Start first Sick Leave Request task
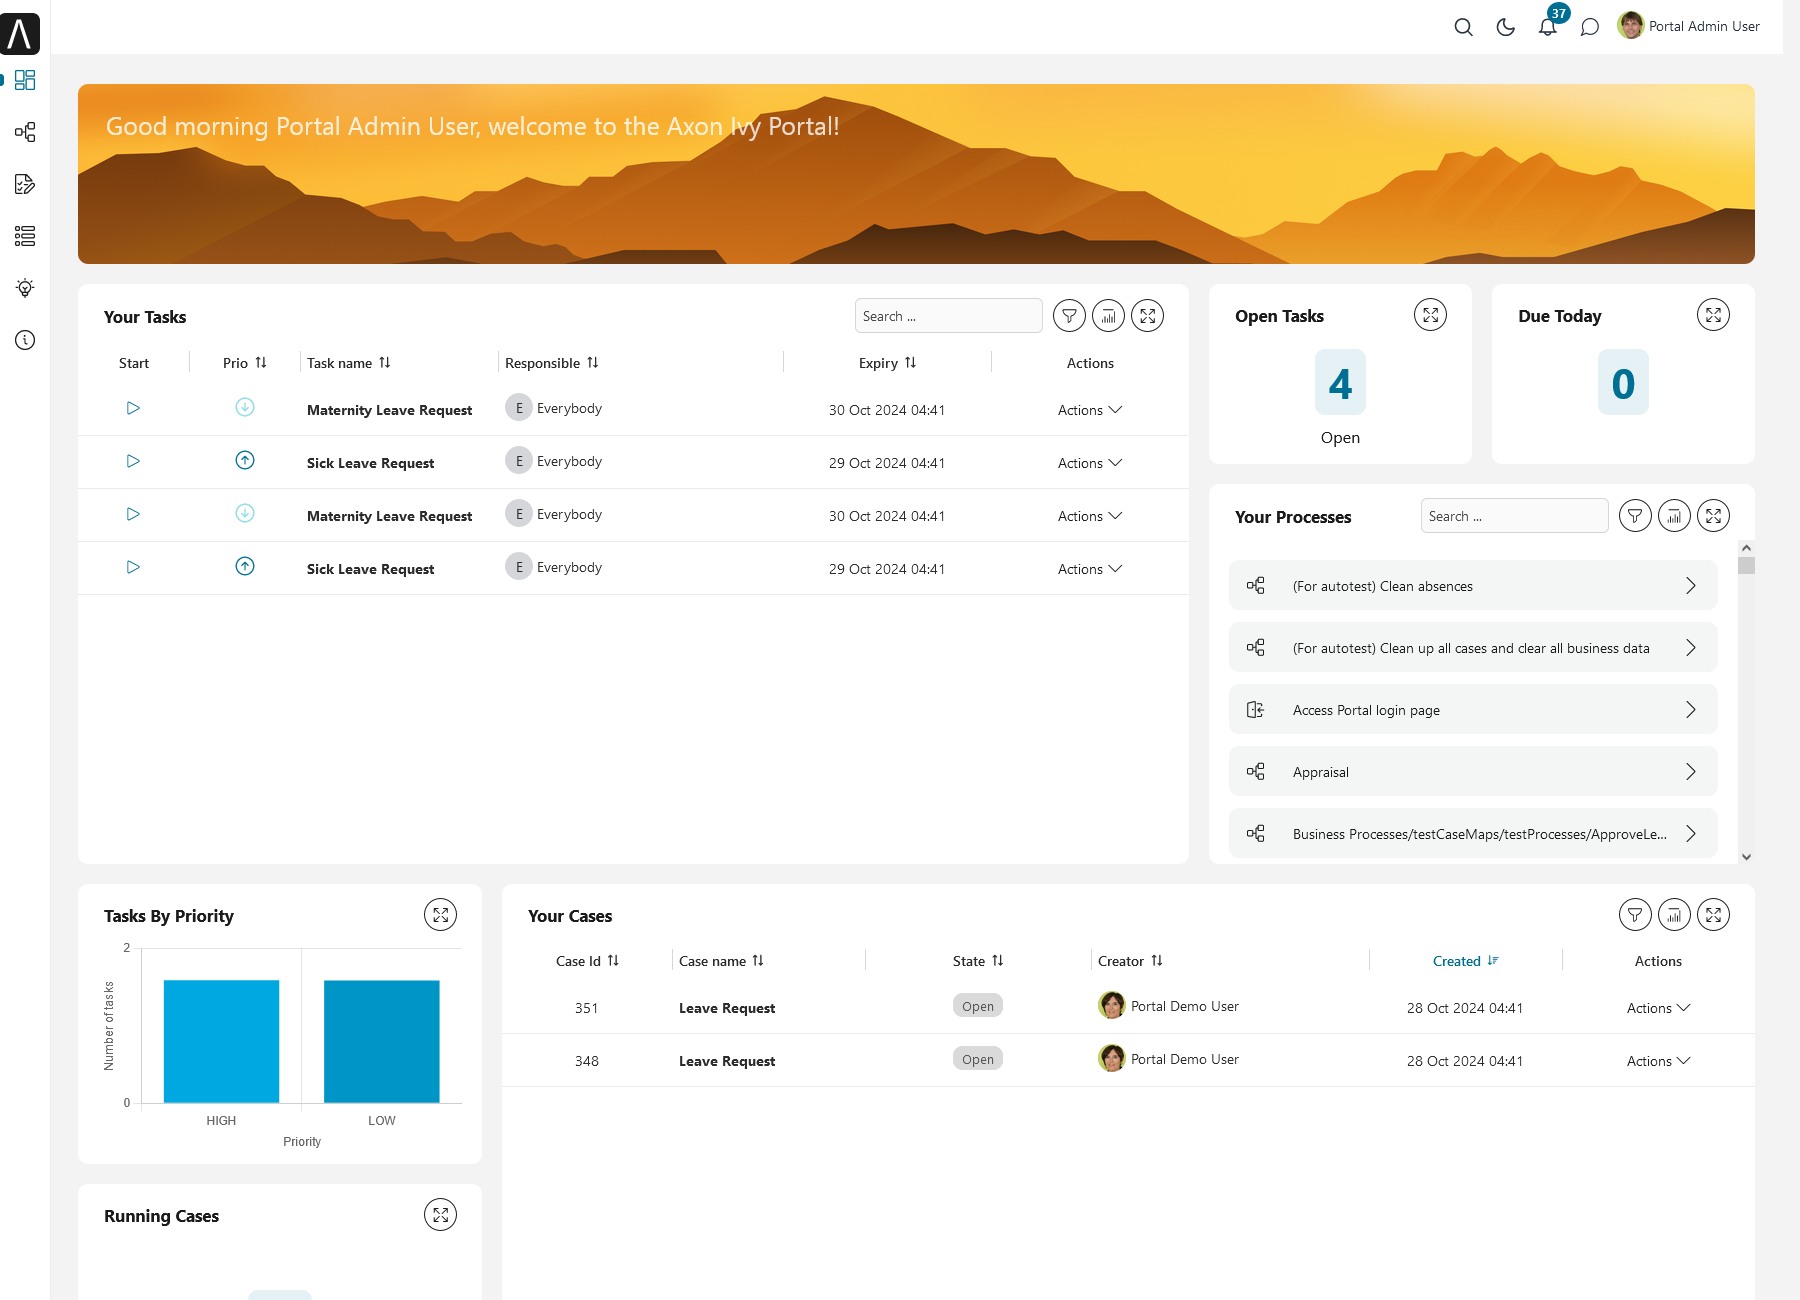 (x=133, y=461)
